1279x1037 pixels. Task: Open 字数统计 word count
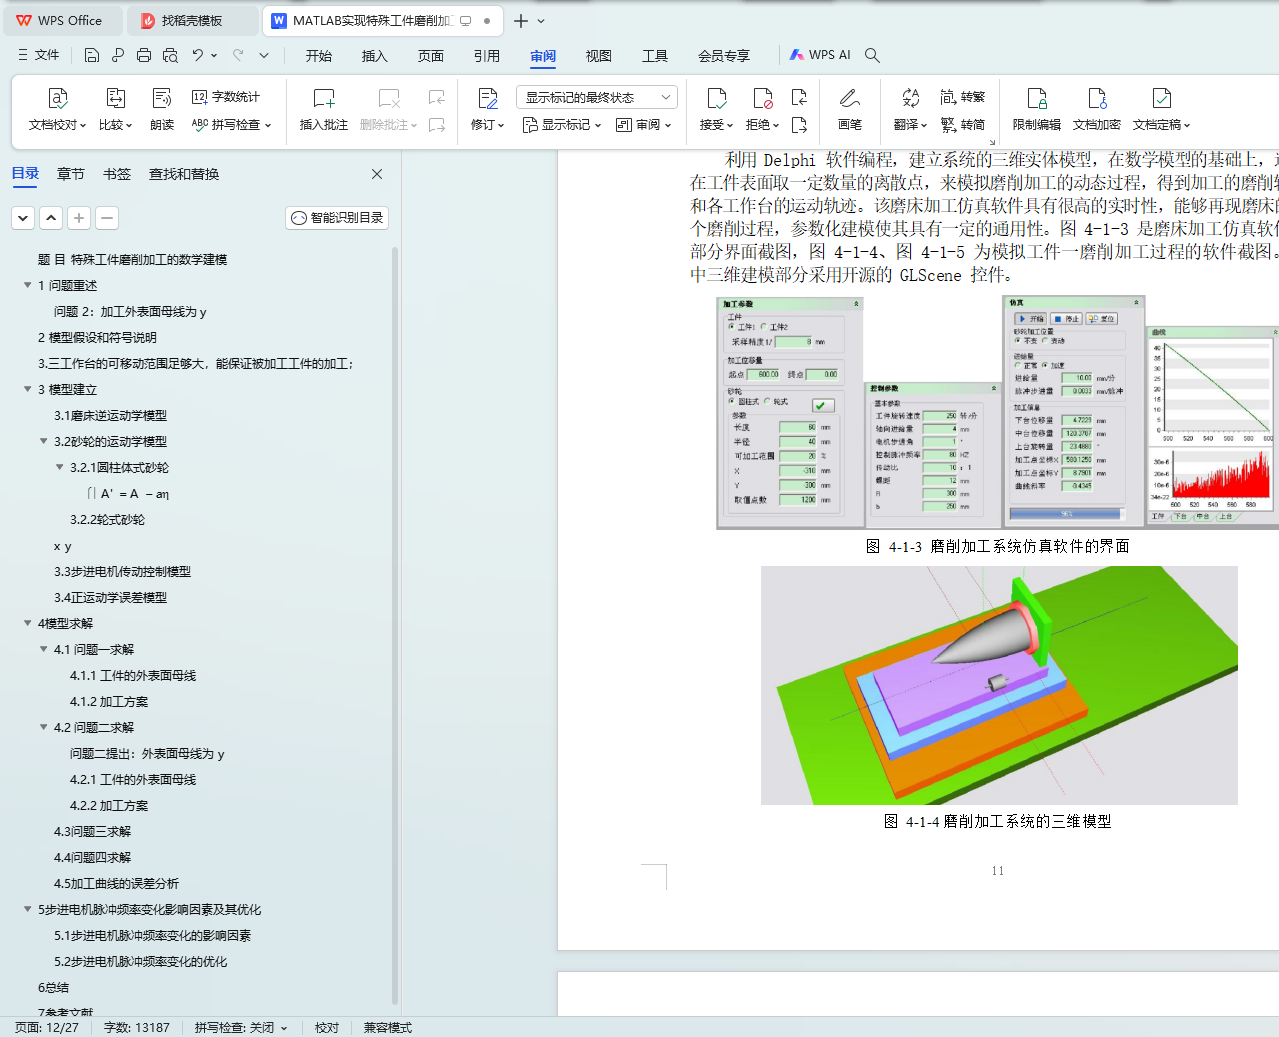tap(225, 97)
